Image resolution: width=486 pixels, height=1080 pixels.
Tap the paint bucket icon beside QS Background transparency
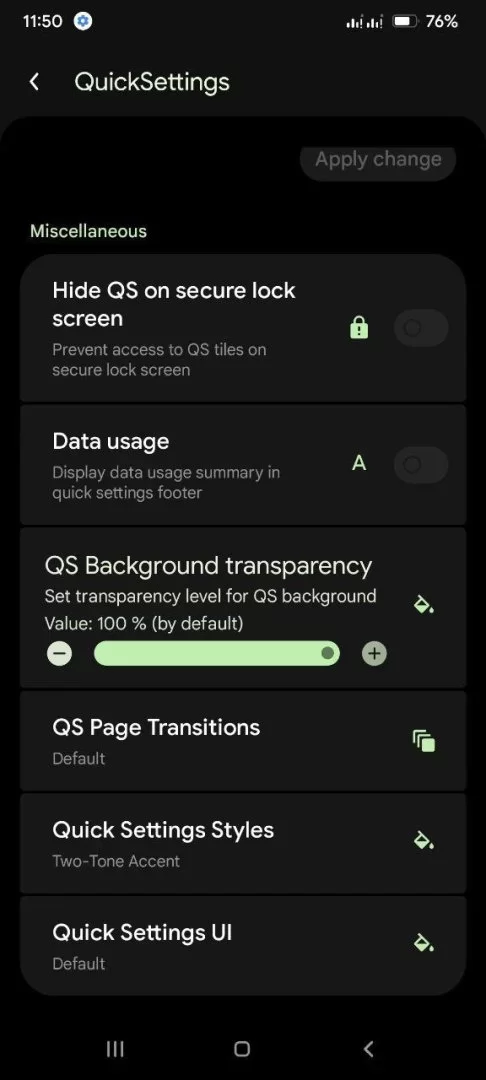pyautogui.click(x=423, y=605)
